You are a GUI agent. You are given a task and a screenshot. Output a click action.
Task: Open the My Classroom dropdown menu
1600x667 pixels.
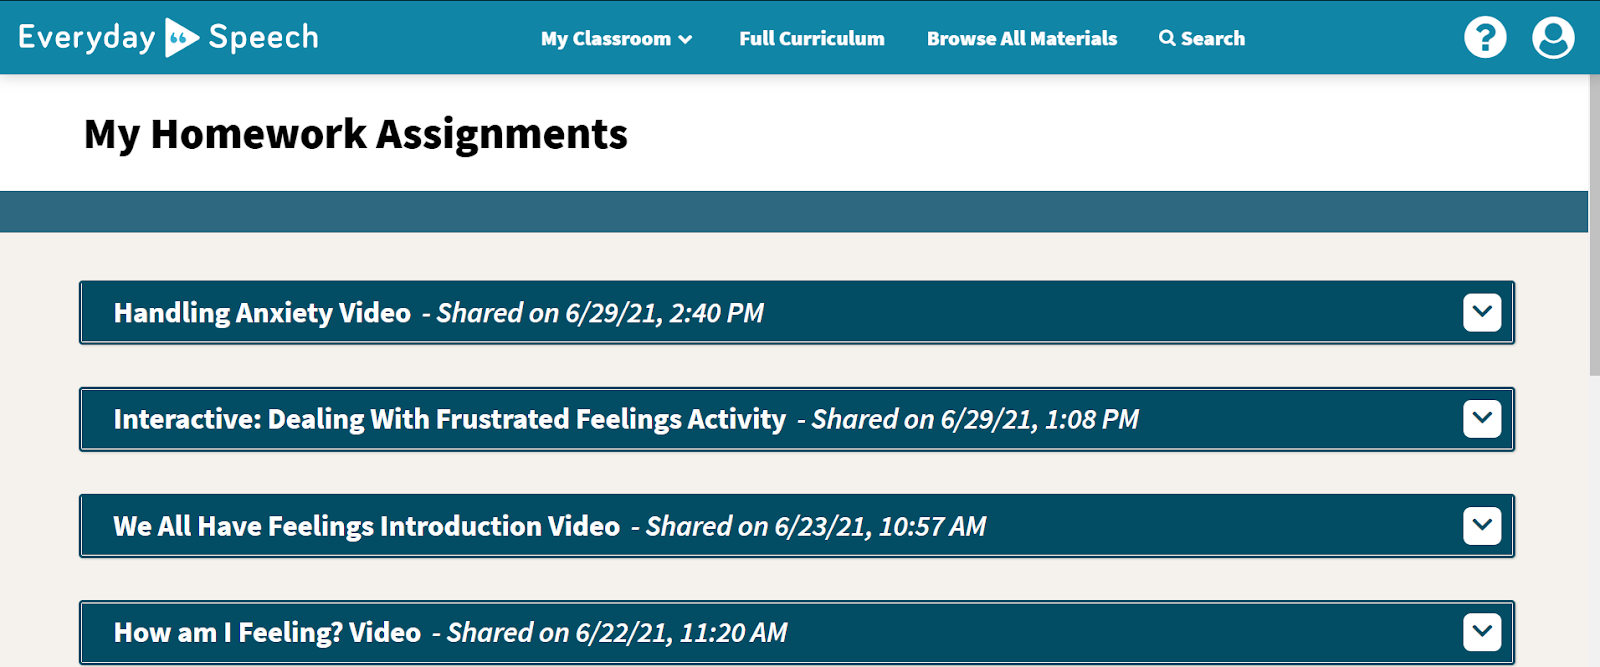click(x=616, y=39)
